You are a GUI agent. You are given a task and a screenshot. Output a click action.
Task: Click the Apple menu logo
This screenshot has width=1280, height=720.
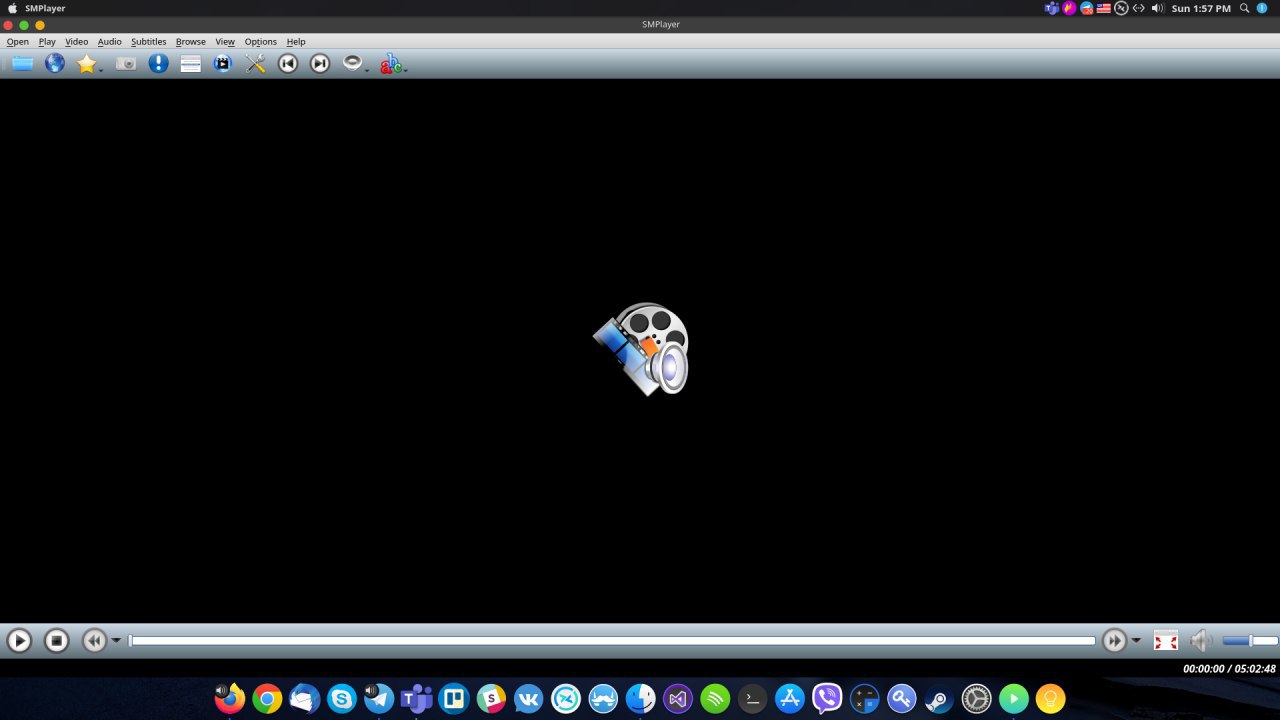point(12,8)
